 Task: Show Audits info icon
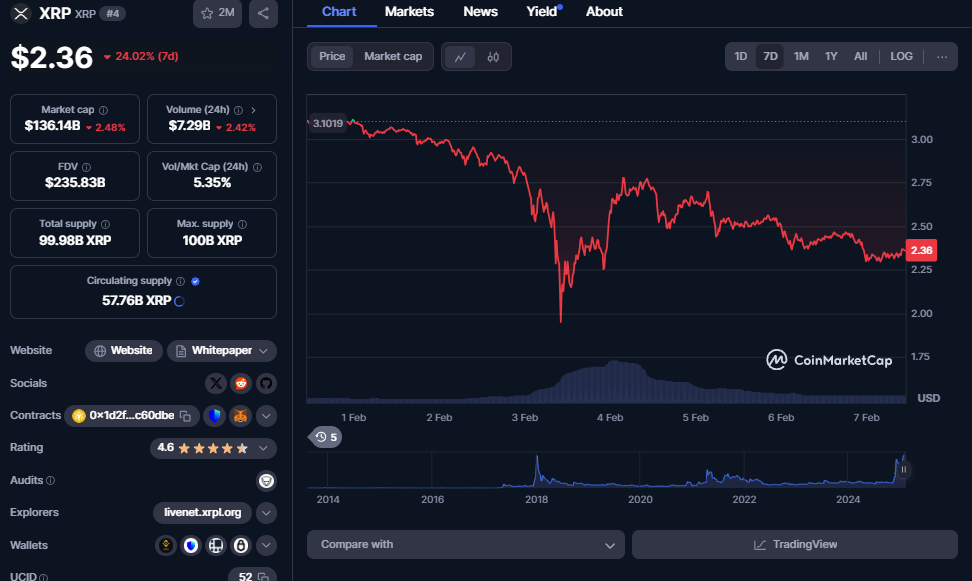pyautogui.click(x=50, y=481)
